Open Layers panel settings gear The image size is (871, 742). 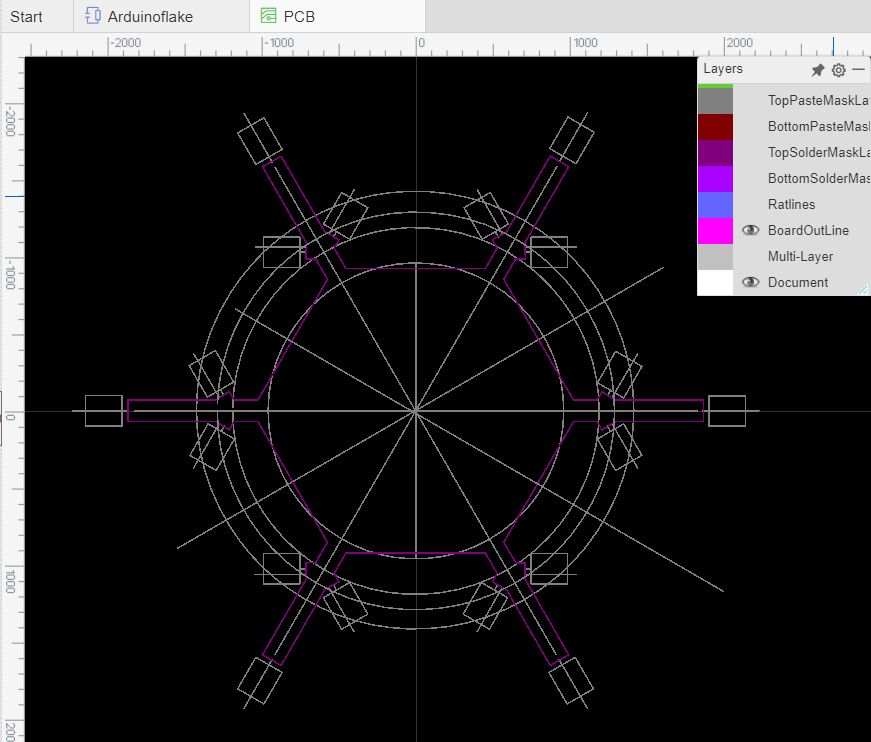pos(839,70)
